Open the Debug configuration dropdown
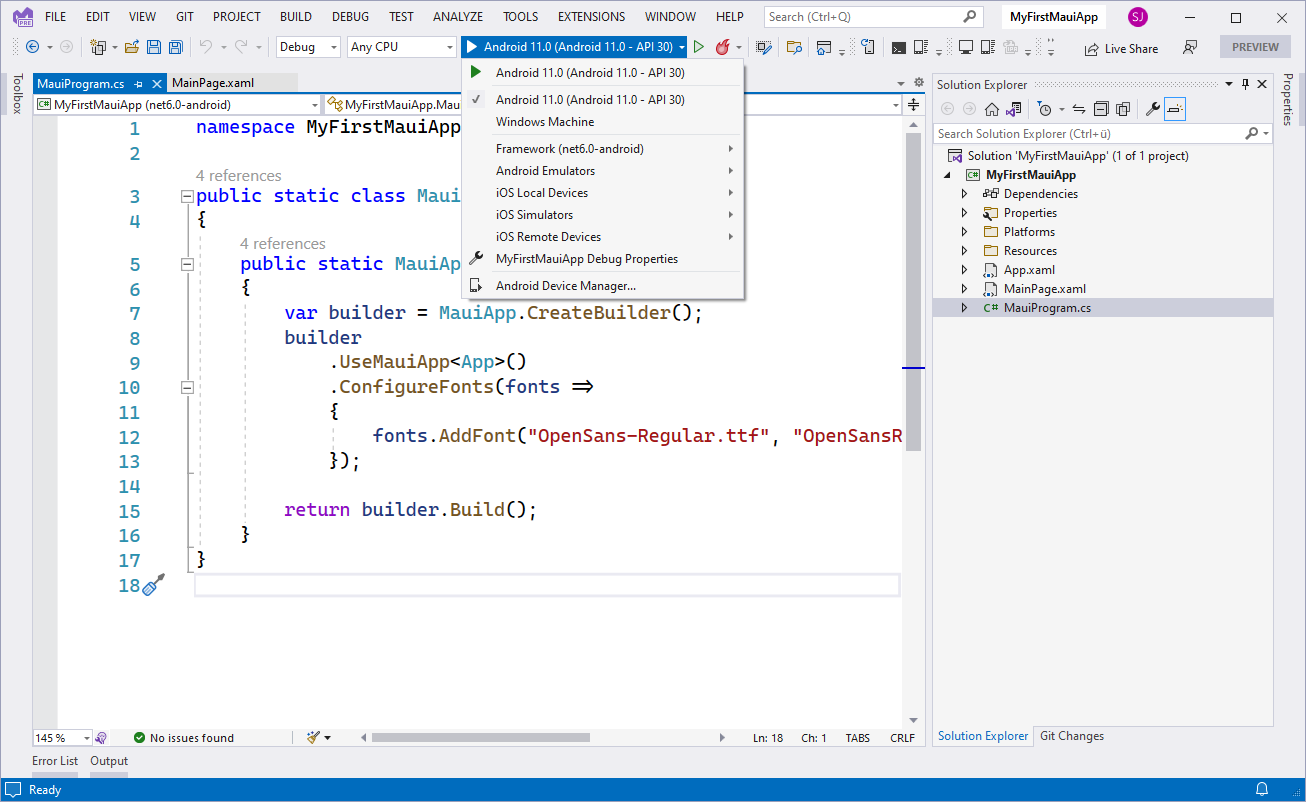The image size is (1306, 802). pos(307,47)
